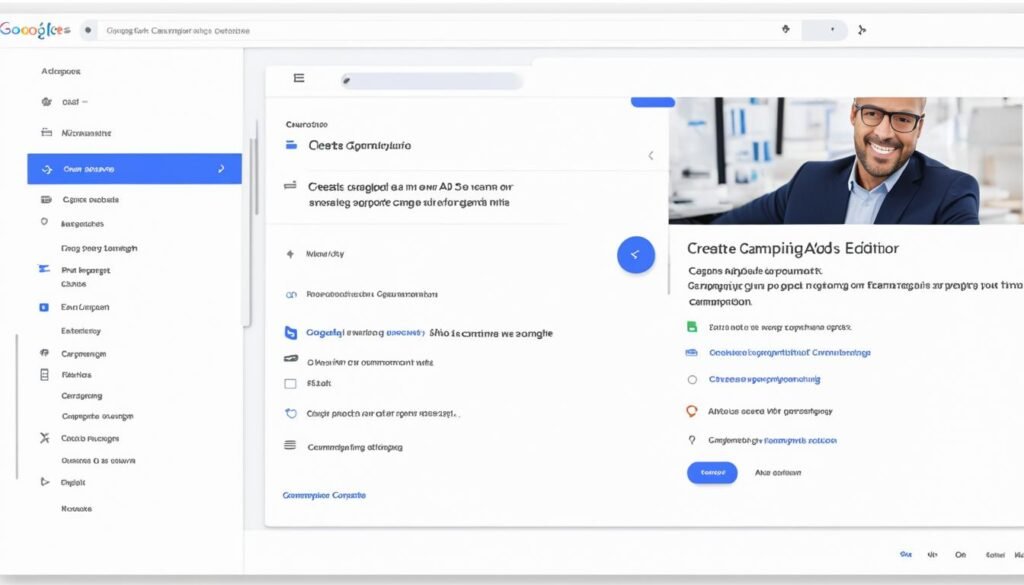Viewport: 1024px width, 585px height.
Task: Open the sidebar entry beside the crossed tools icon
Action: click(90, 439)
